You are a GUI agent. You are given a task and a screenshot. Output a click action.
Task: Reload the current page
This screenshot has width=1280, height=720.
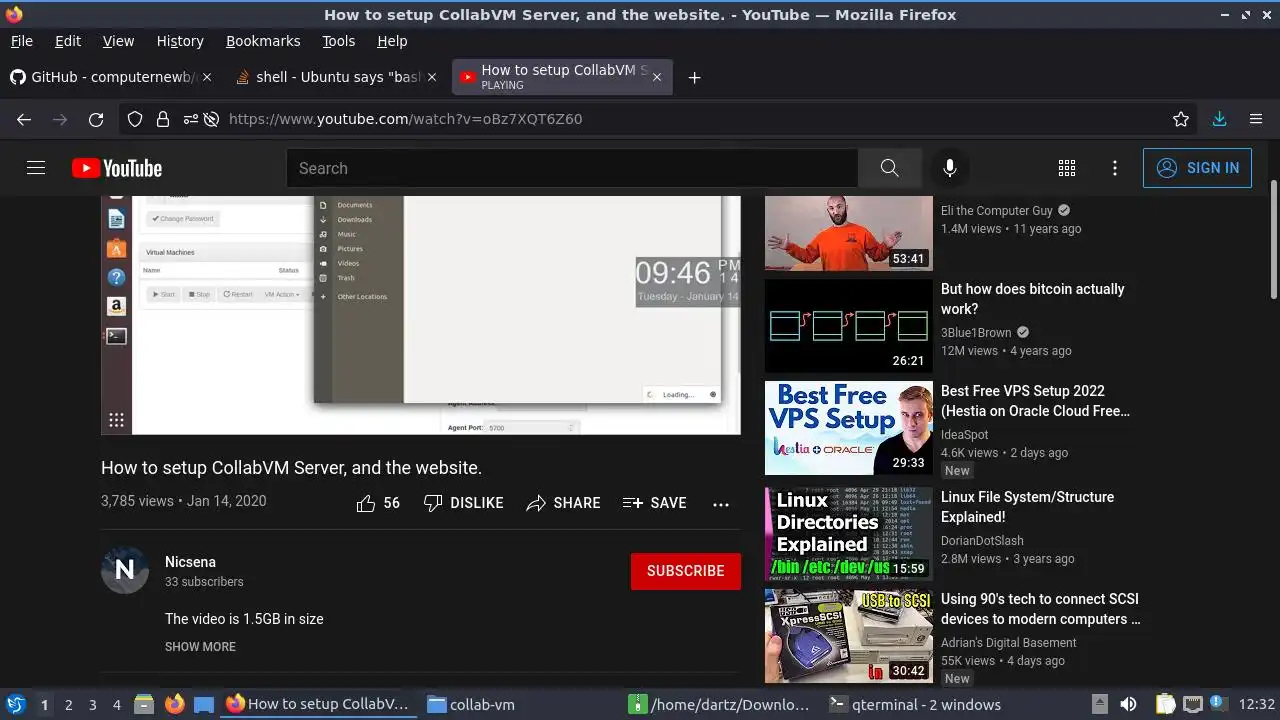point(96,119)
